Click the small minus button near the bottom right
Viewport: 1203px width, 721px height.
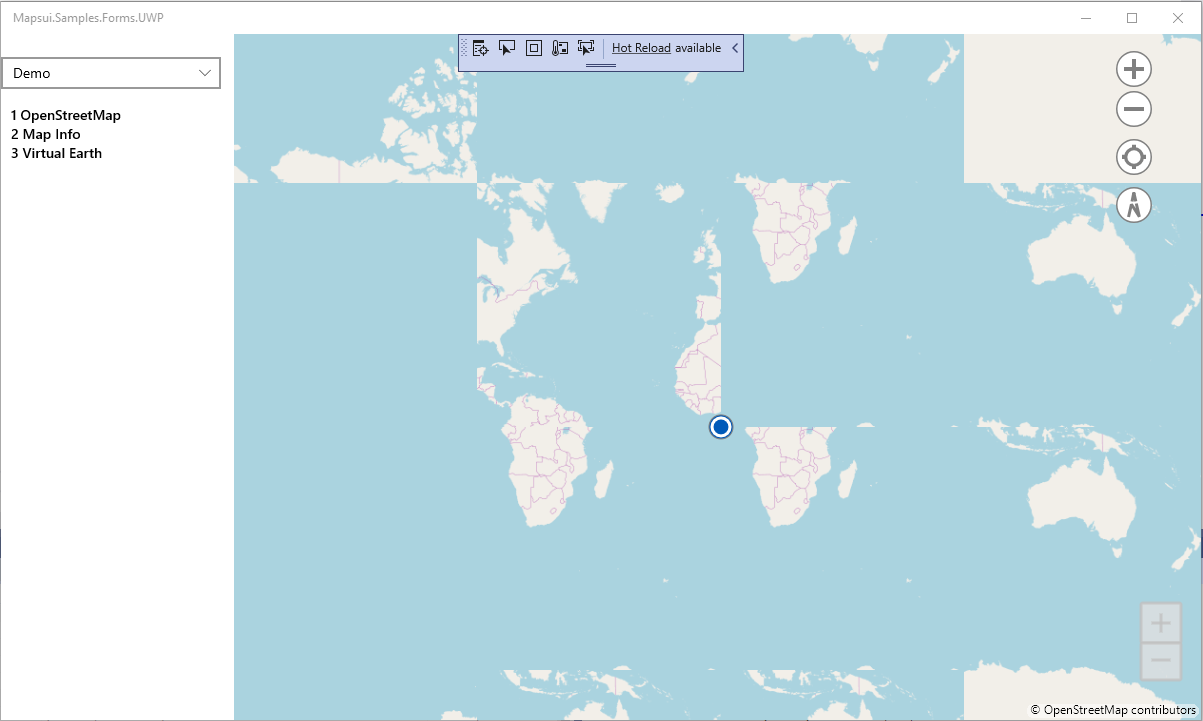tap(1160, 660)
